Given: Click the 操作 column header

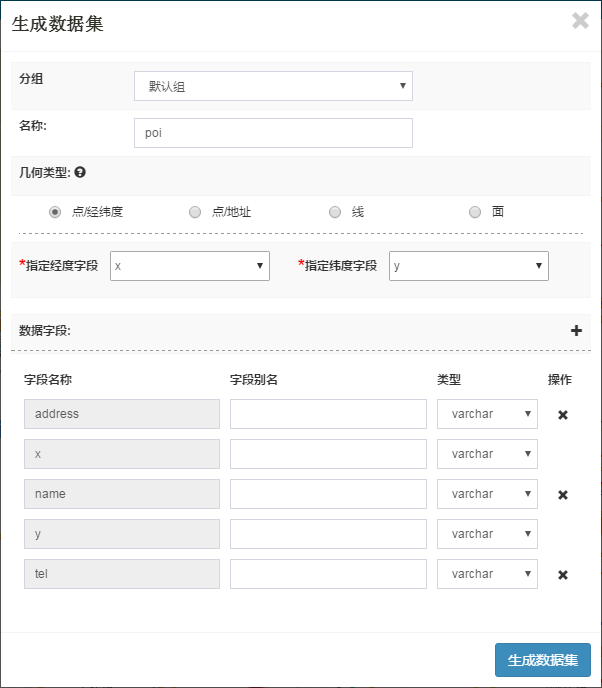Looking at the screenshot, I should 559,380.
